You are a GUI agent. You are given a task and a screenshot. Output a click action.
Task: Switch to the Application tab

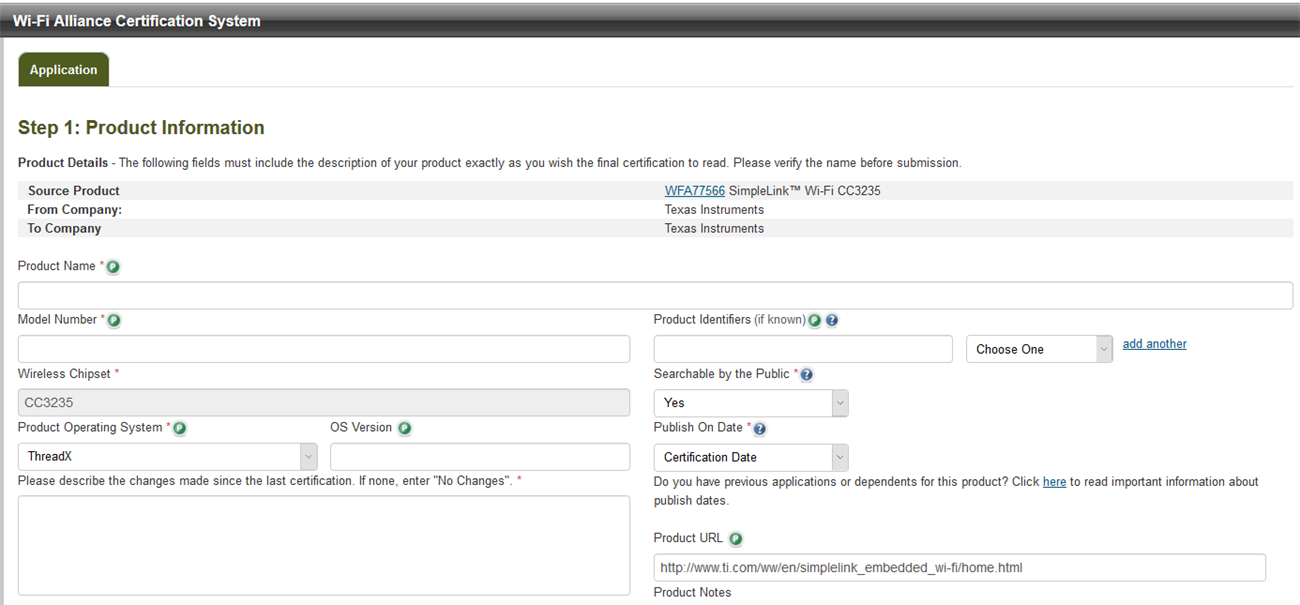(x=63, y=70)
